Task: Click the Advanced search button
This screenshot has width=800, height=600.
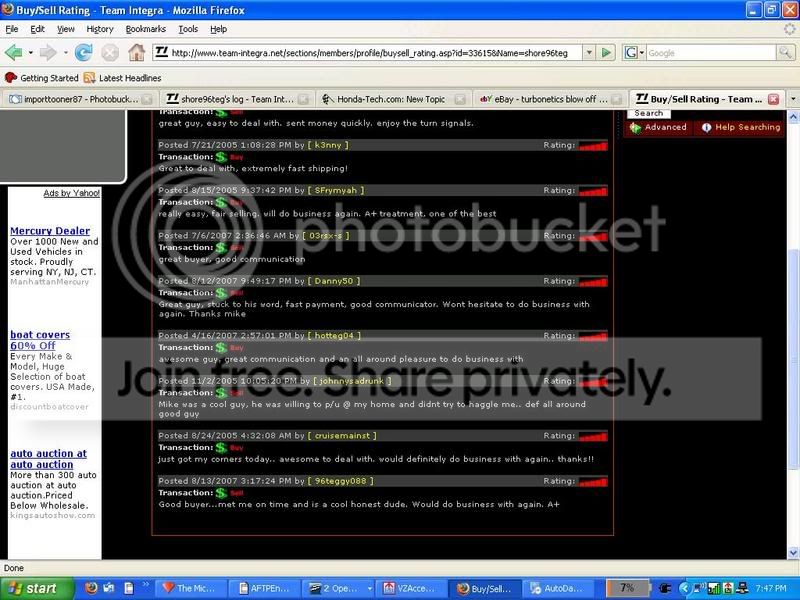Action: (x=659, y=127)
